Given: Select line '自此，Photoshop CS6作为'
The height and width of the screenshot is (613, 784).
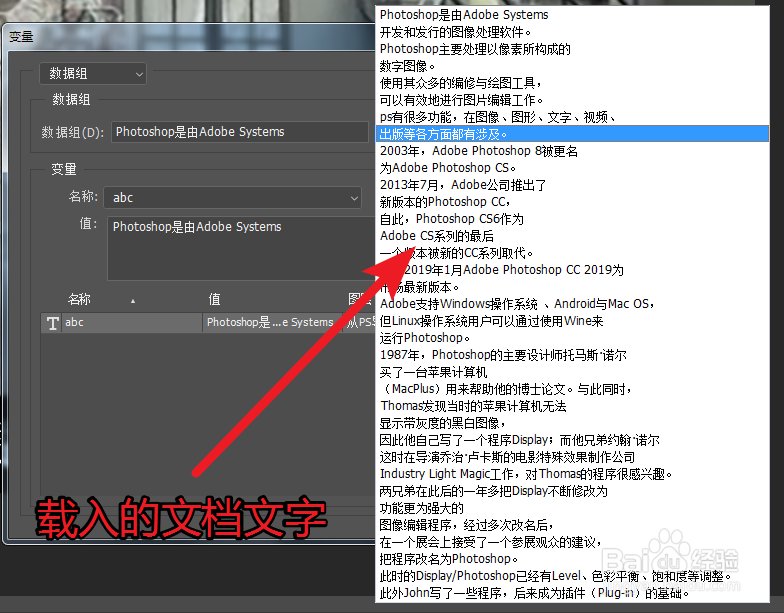Looking at the screenshot, I should coord(572,218).
